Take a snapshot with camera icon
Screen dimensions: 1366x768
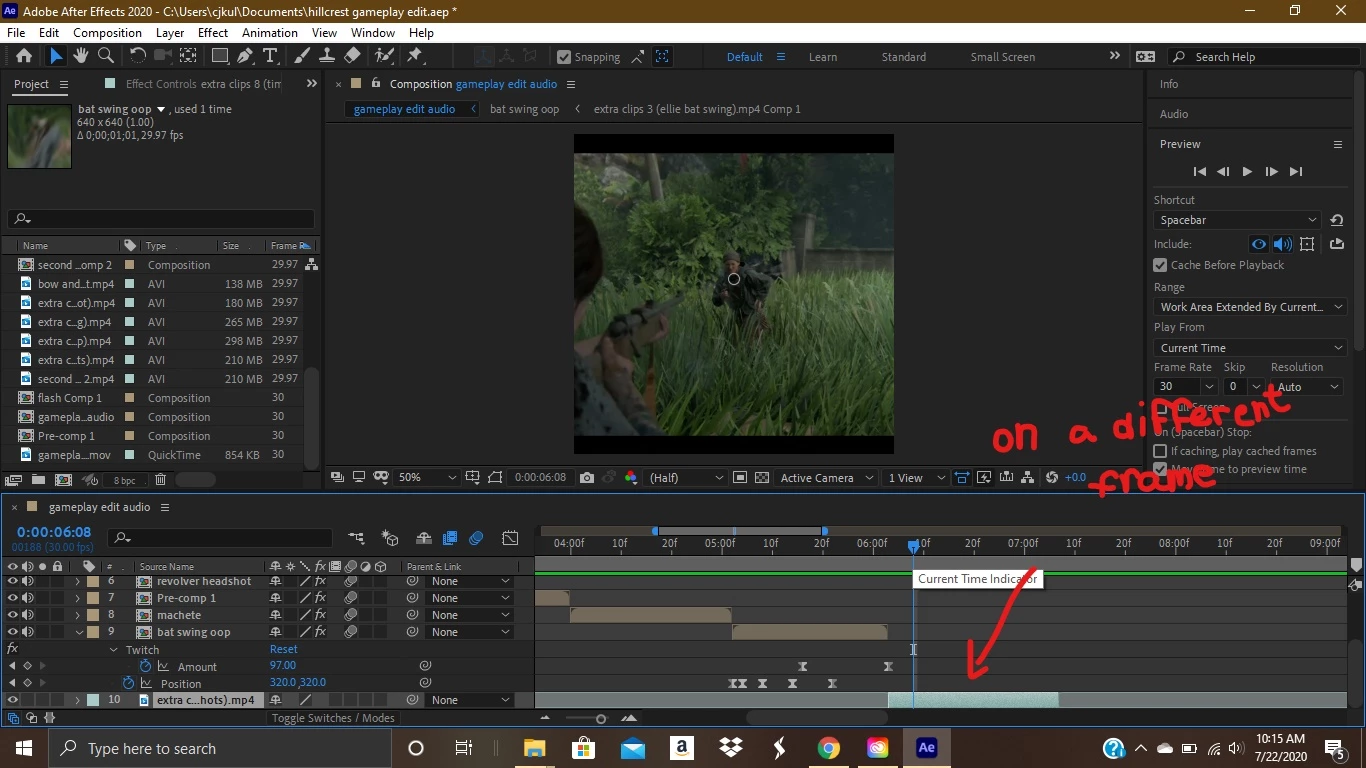point(587,478)
